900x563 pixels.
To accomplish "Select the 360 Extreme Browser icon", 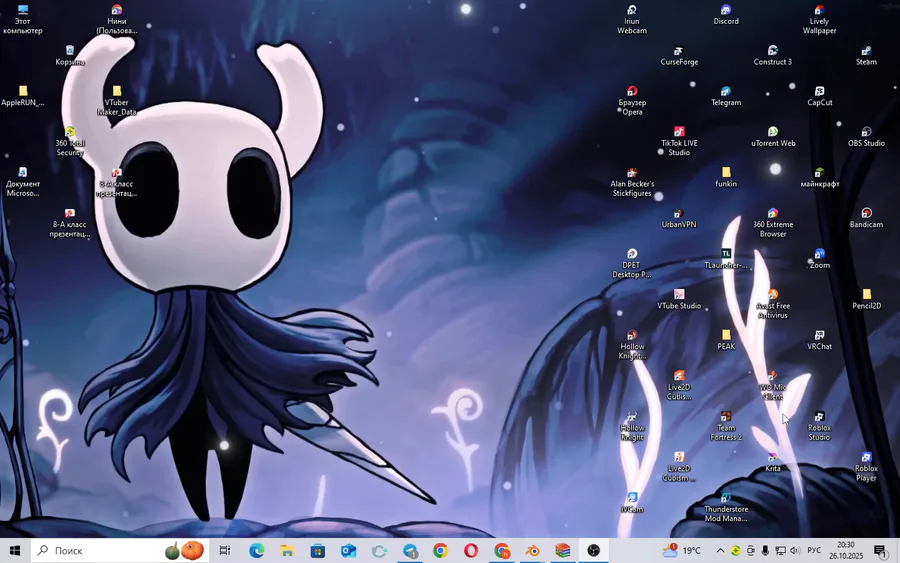I will 773,223.
